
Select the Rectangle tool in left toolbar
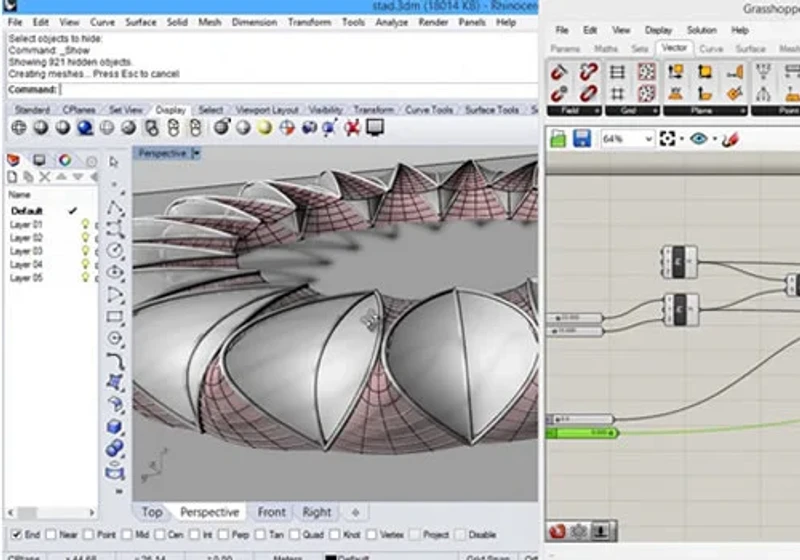[x=115, y=317]
